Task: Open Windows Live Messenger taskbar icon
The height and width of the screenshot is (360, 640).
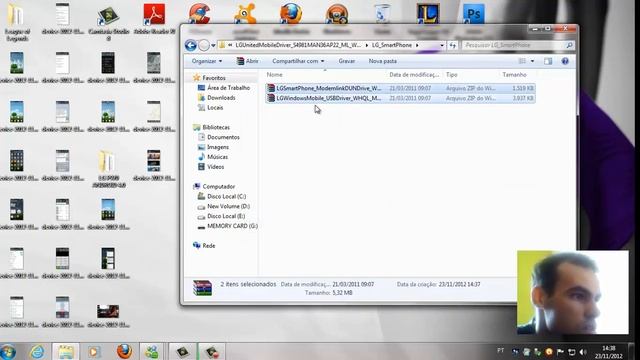Action: click(x=152, y=351)
